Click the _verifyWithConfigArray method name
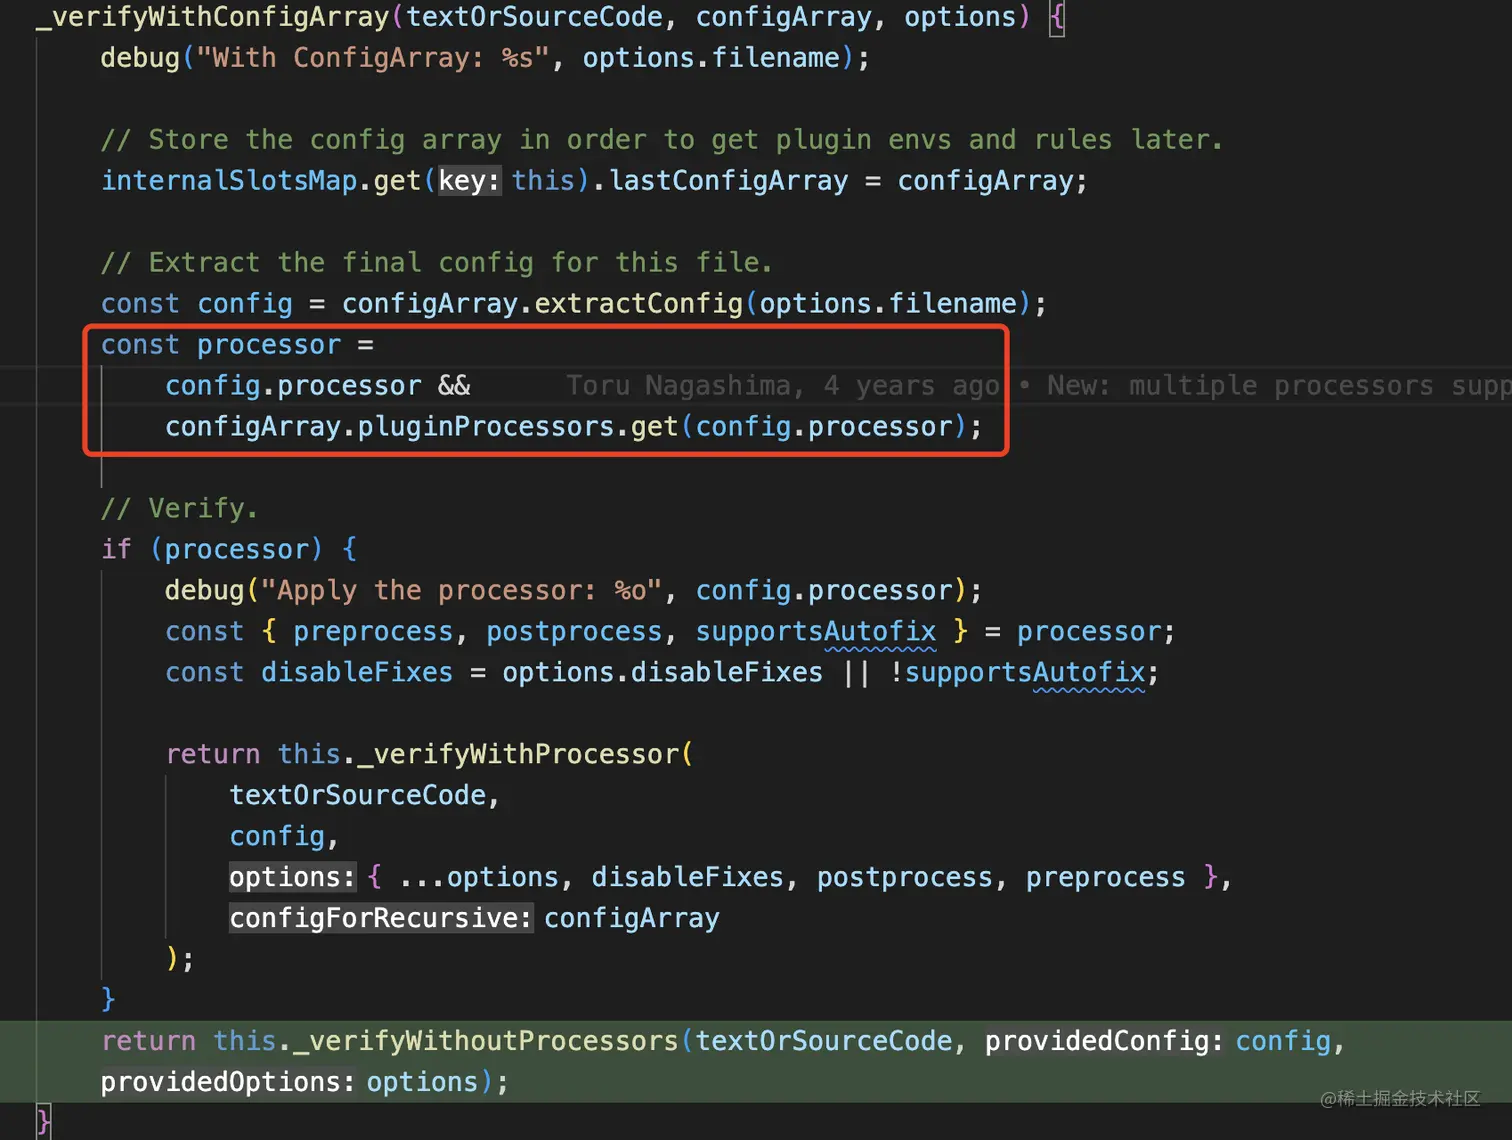1512x1140 pixels. pos(213,17)
